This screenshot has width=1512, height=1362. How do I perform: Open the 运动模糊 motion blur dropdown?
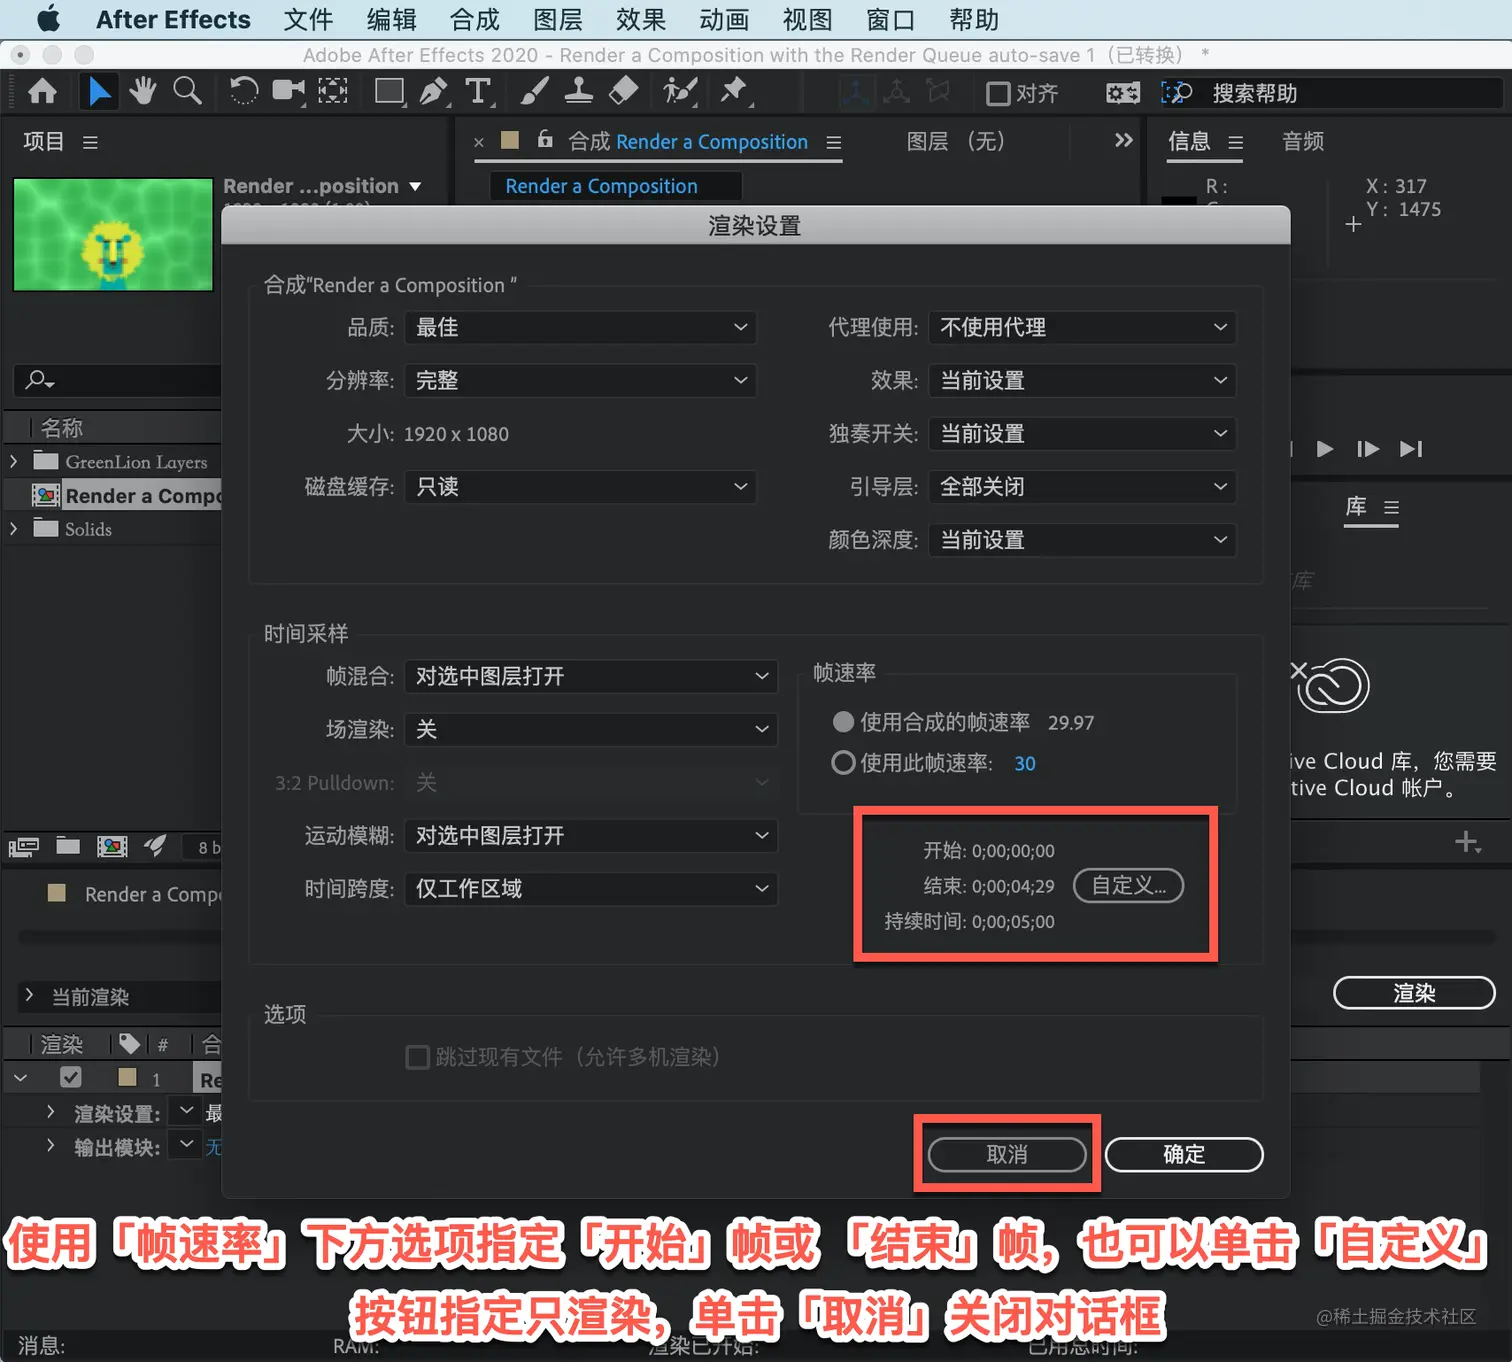pos(591,835)
